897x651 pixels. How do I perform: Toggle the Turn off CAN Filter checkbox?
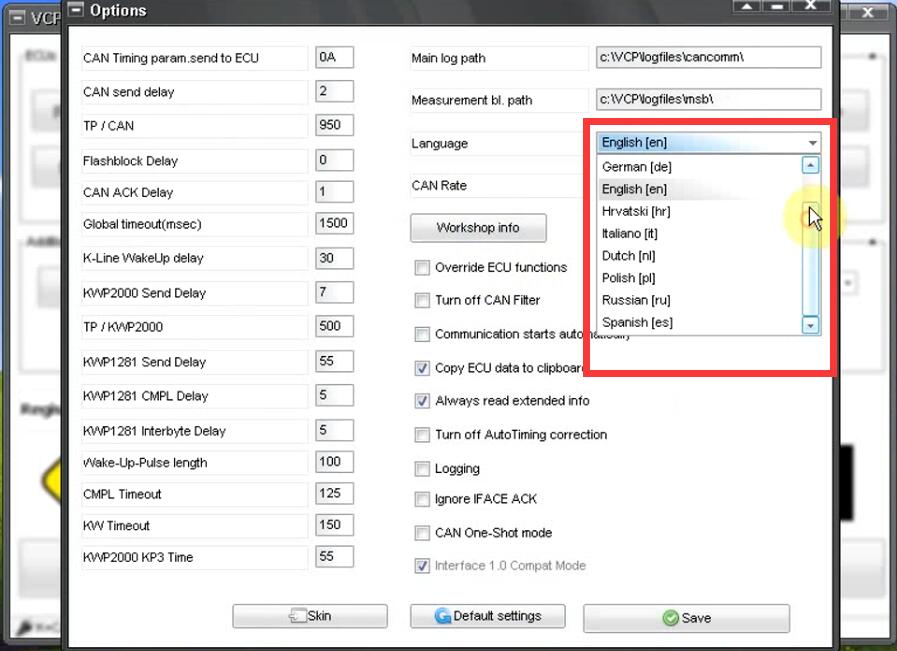422,301
